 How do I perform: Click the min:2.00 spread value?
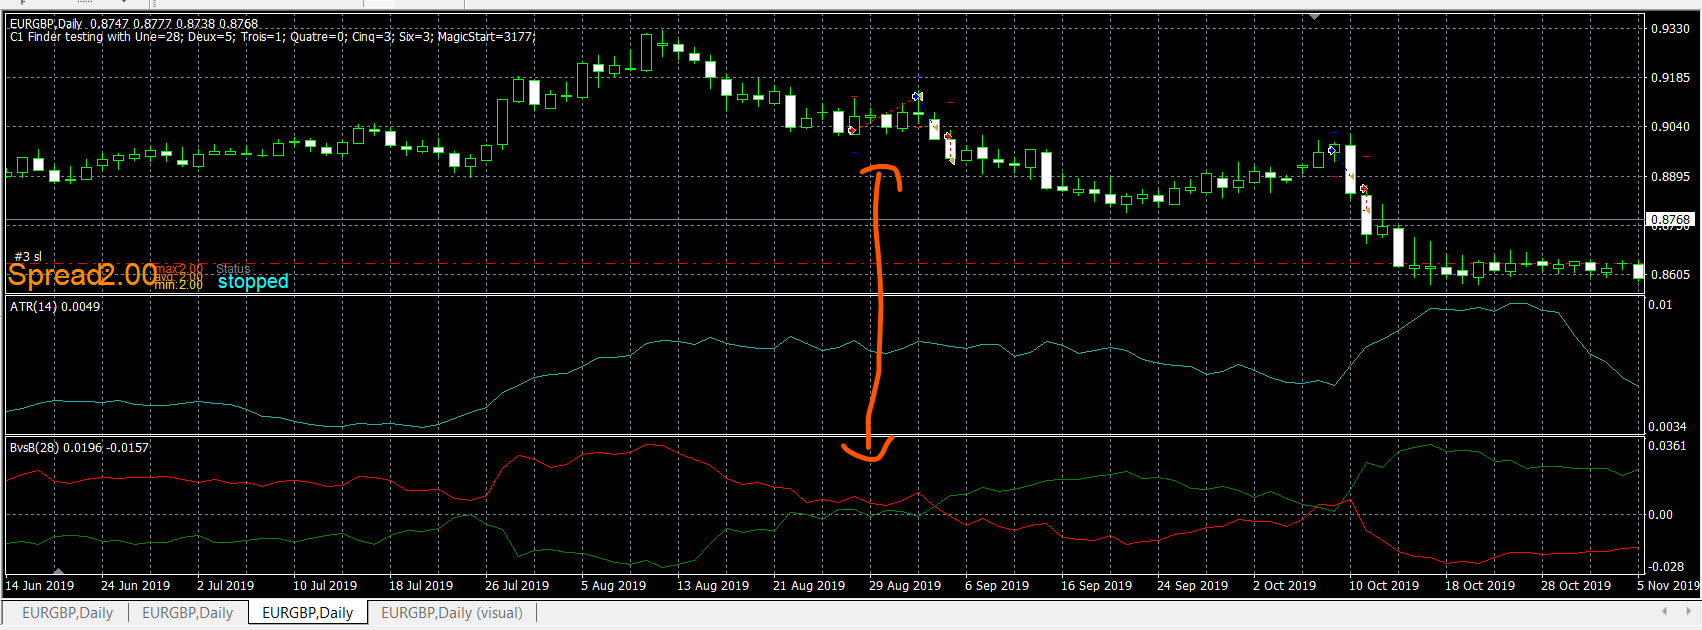pyautogui.click(x=179, y=285)
